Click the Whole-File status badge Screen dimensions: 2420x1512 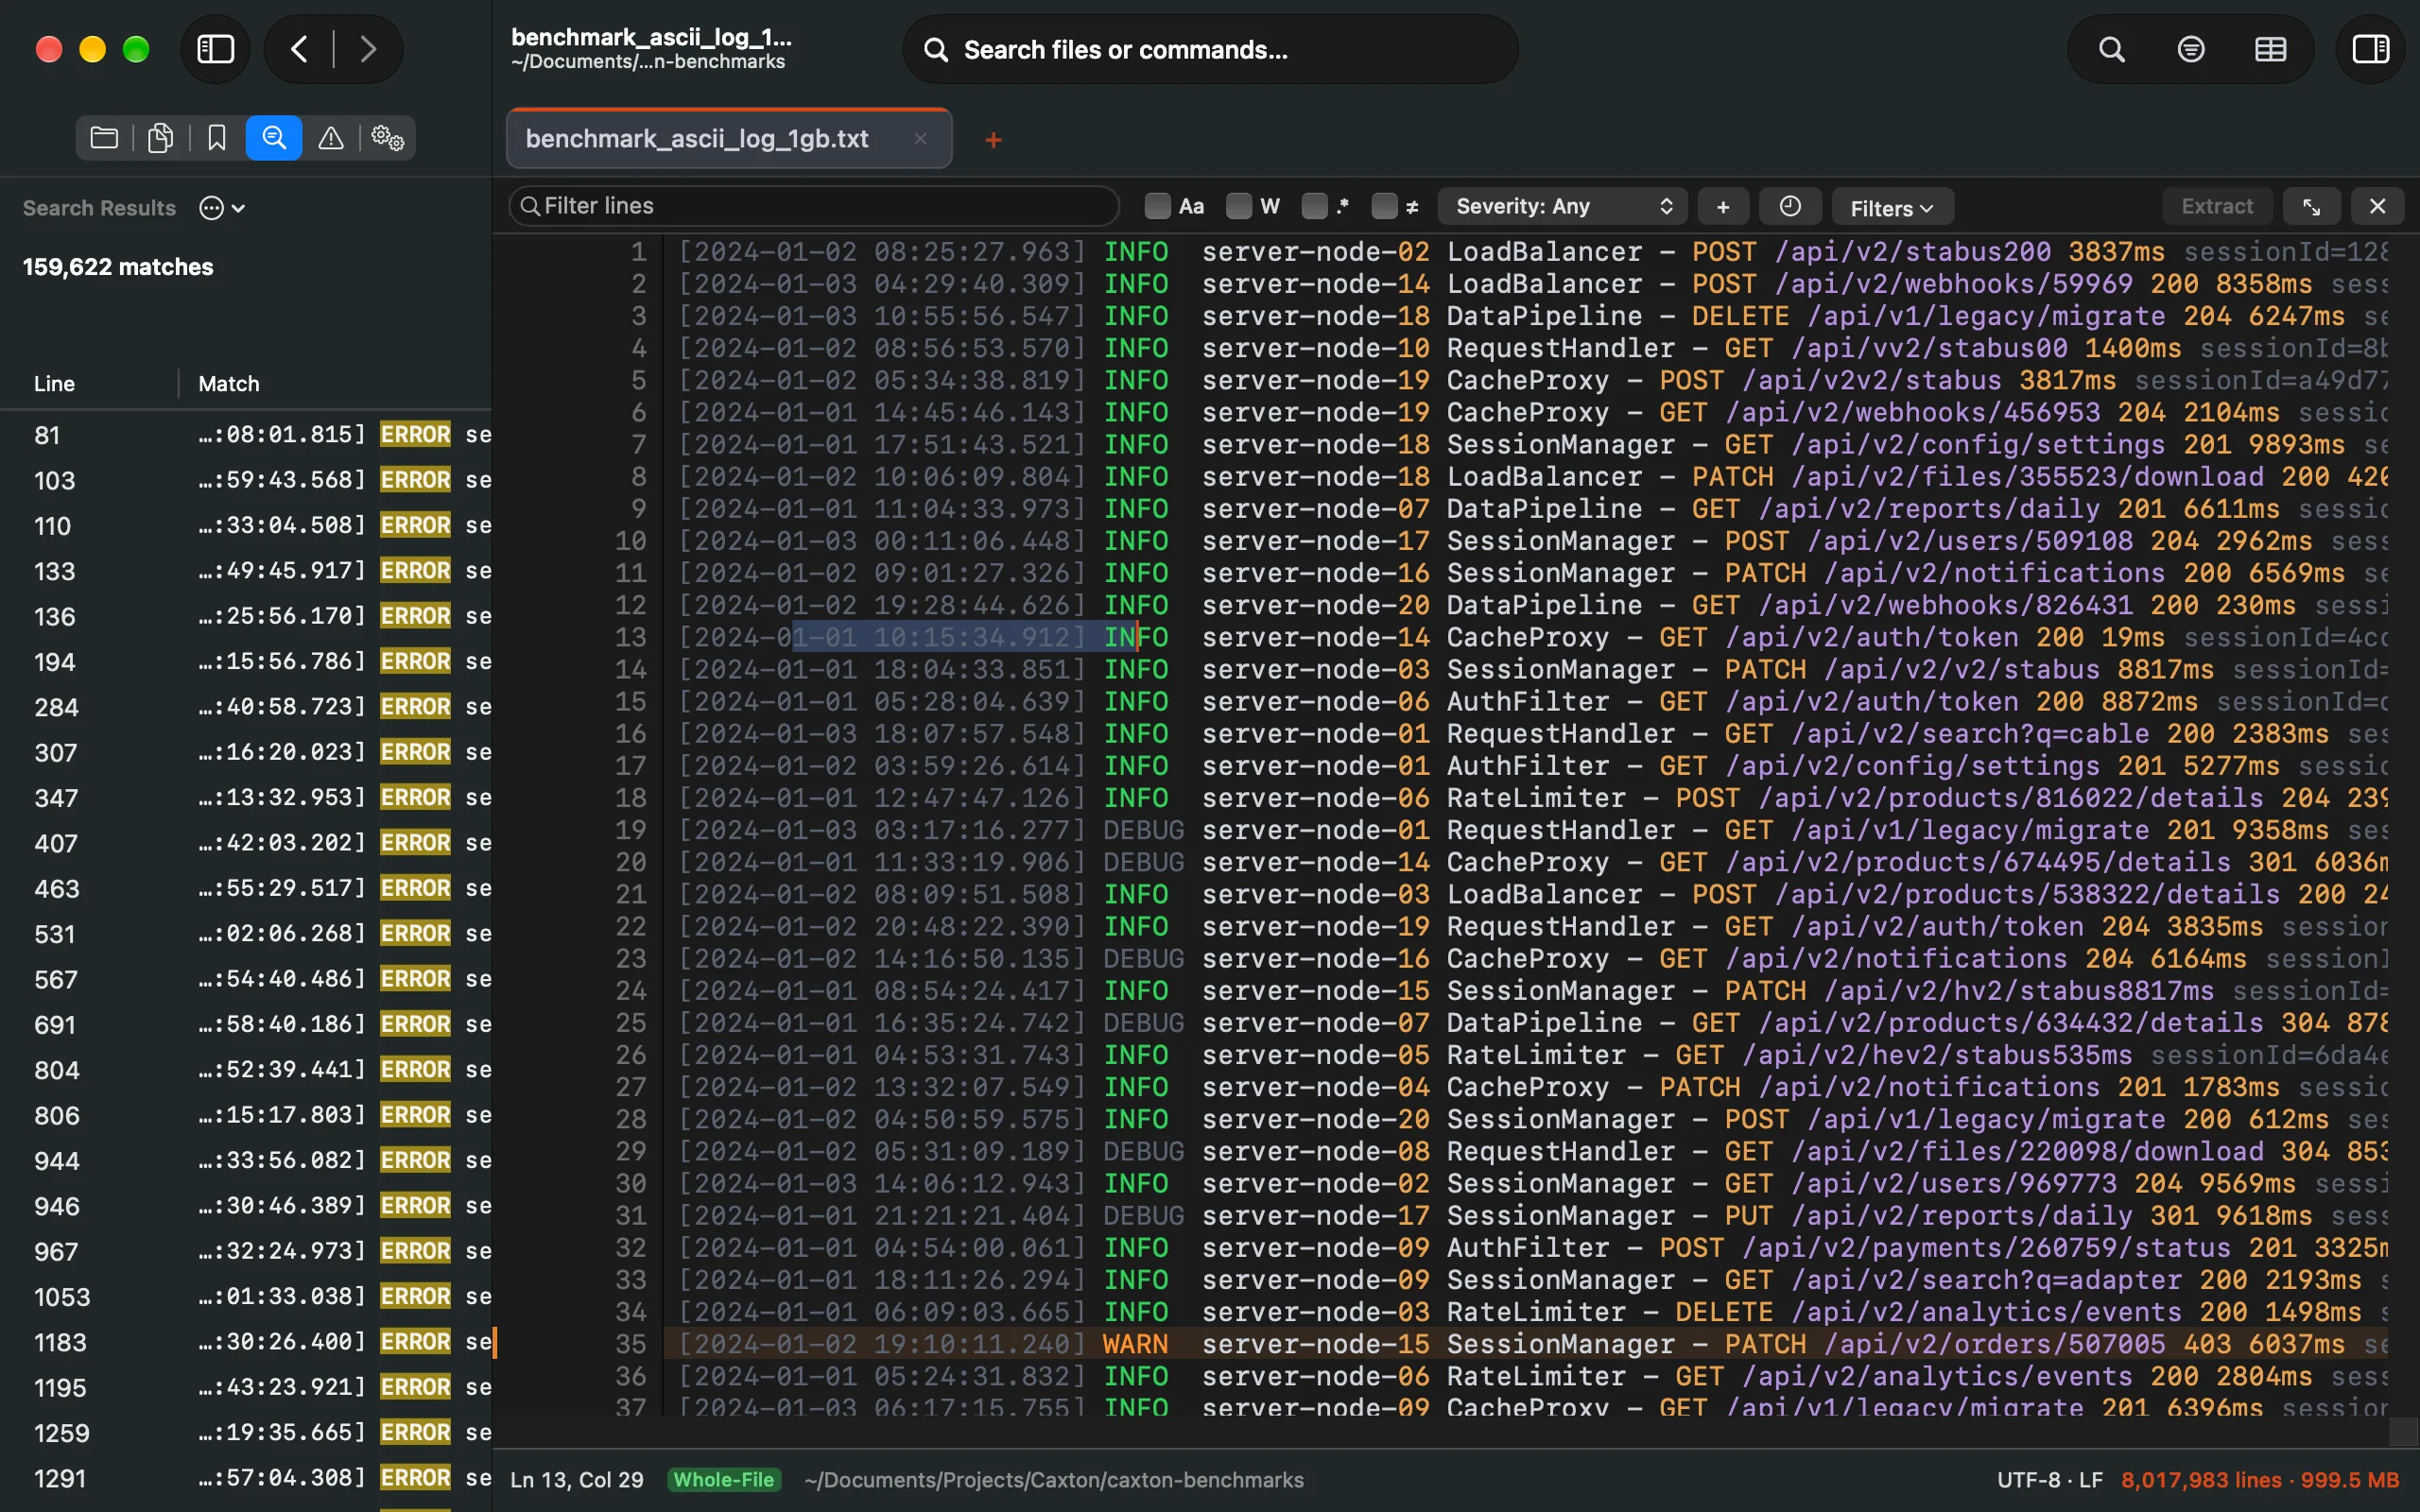click(724, 1480)
